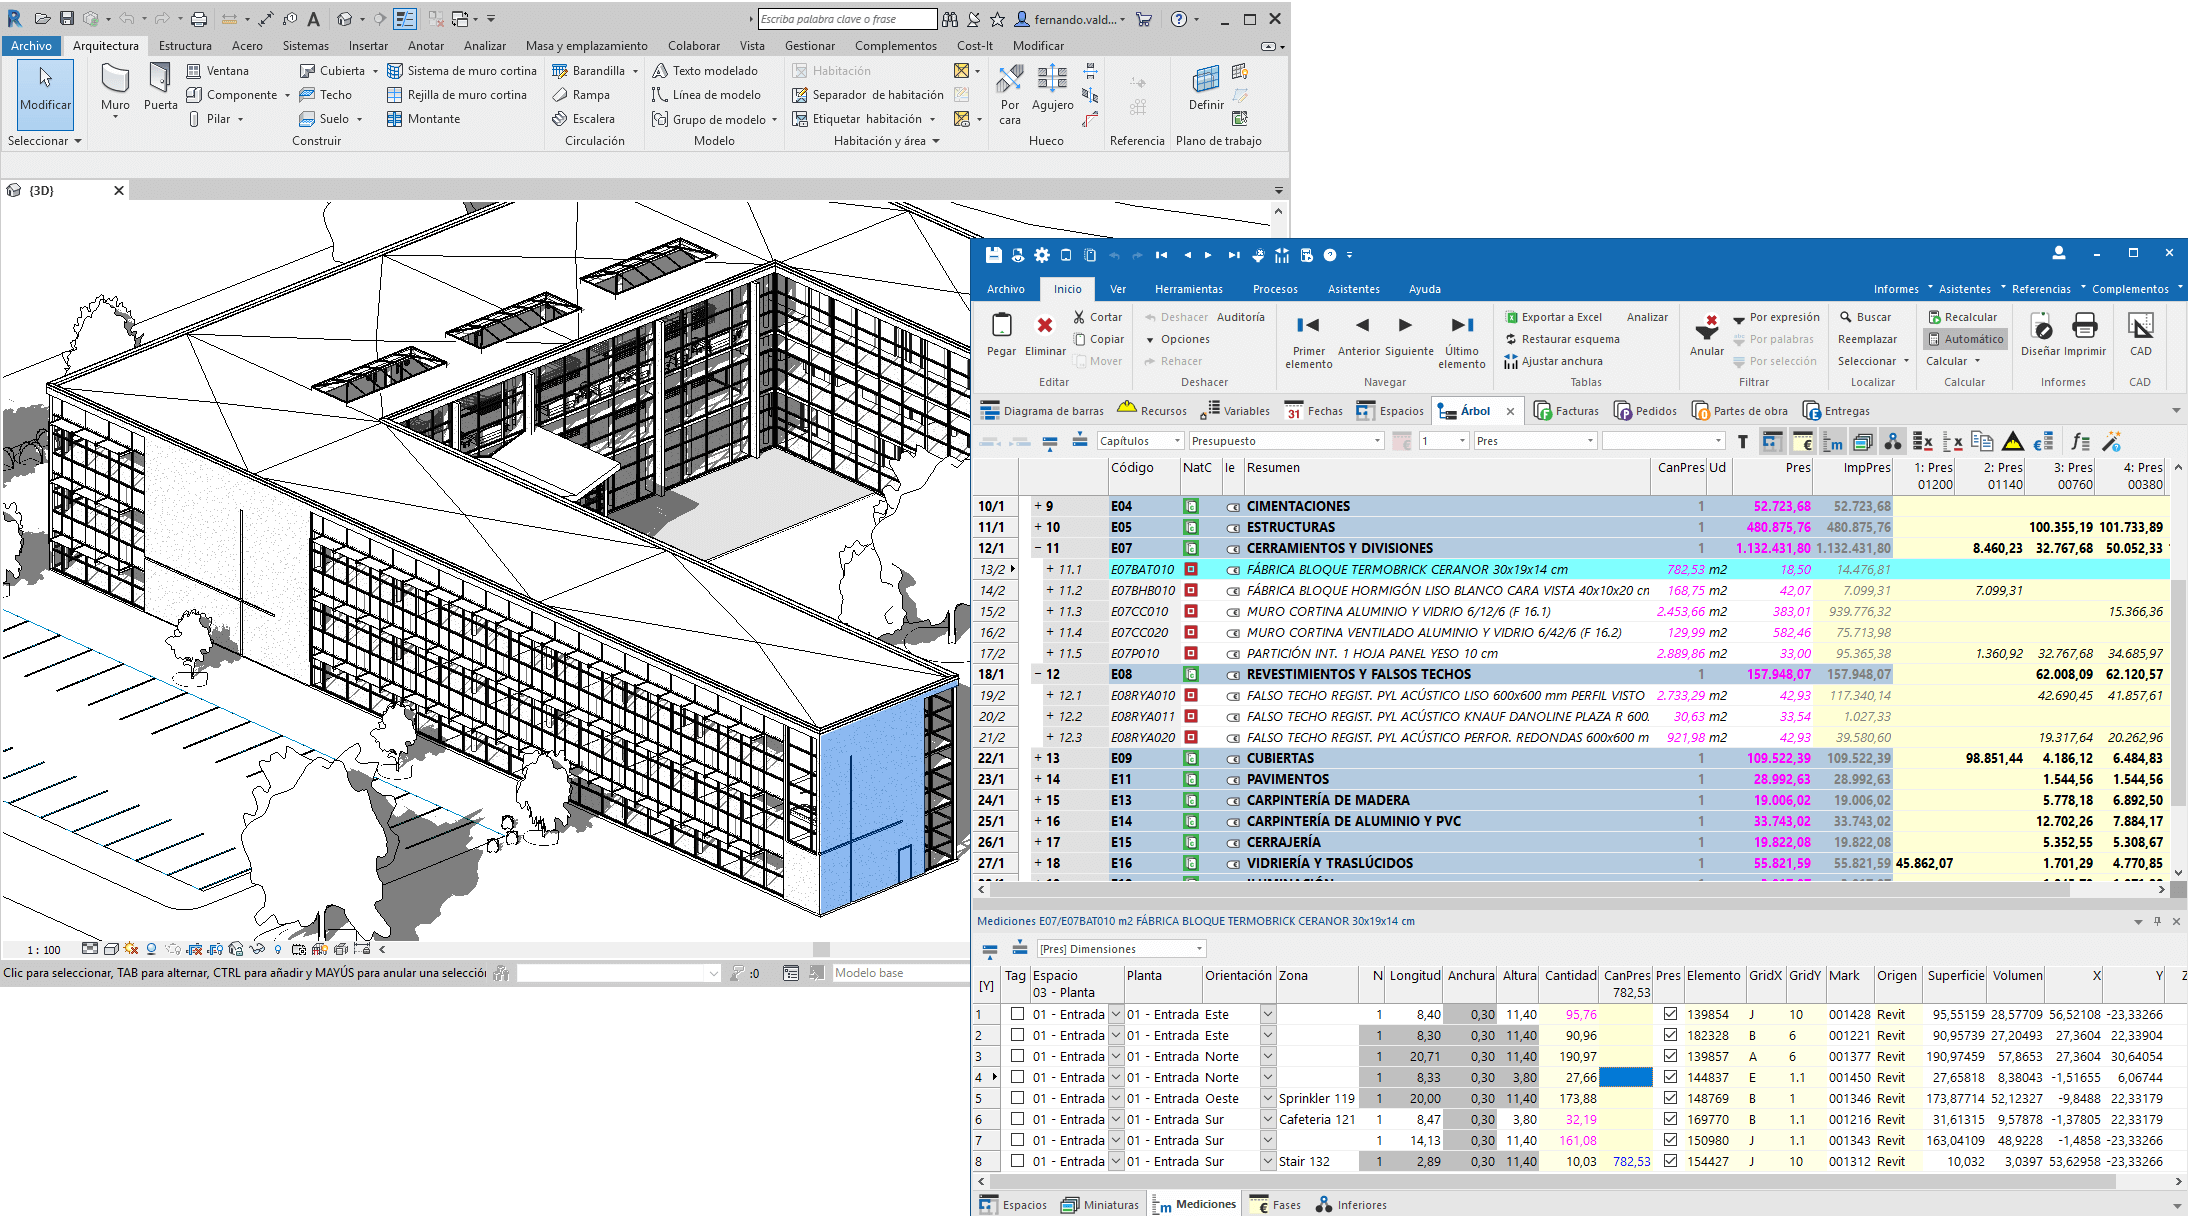Toggle Pres checkbox for element 139854
This screenshot has width=2188, height=1216.
[x=1670, y=1014]
